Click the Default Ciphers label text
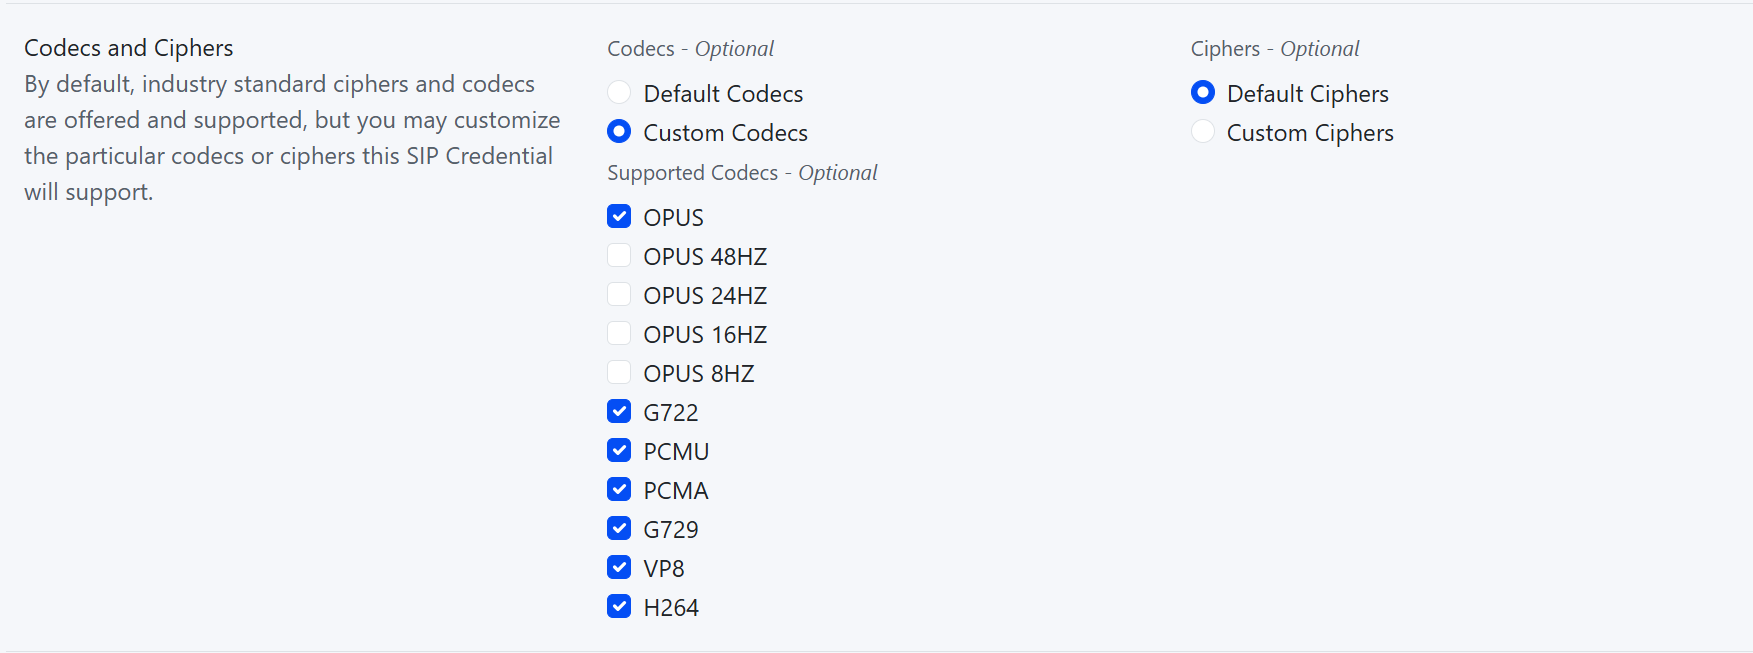 point(1307,94)
